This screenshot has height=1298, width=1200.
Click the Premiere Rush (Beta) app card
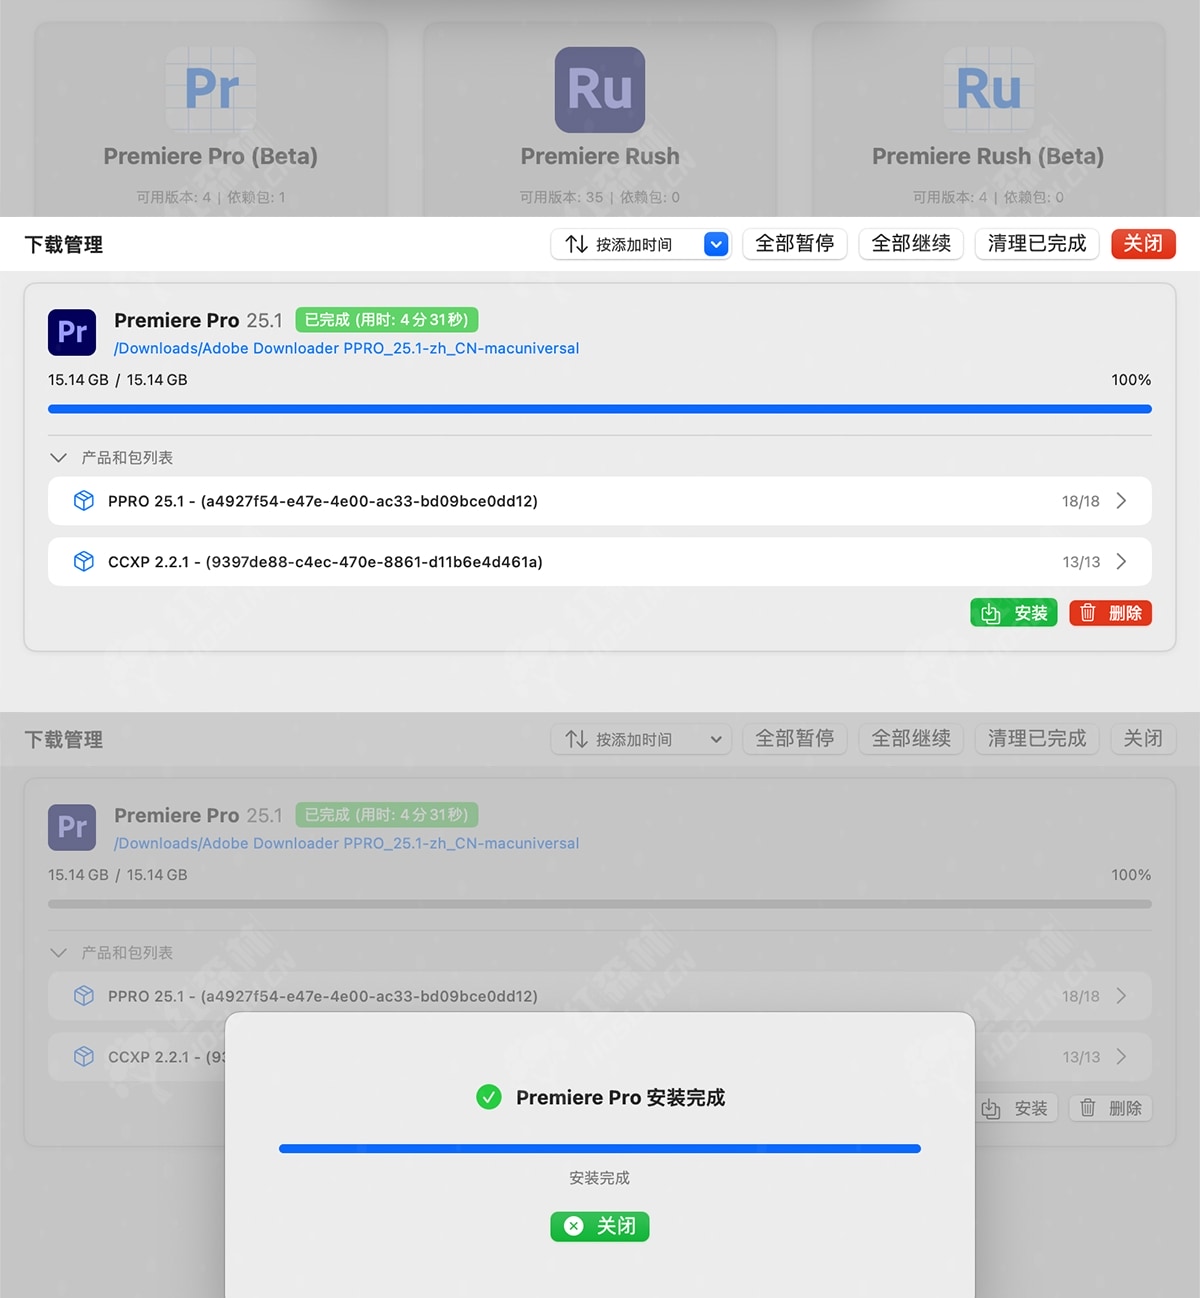988,120
